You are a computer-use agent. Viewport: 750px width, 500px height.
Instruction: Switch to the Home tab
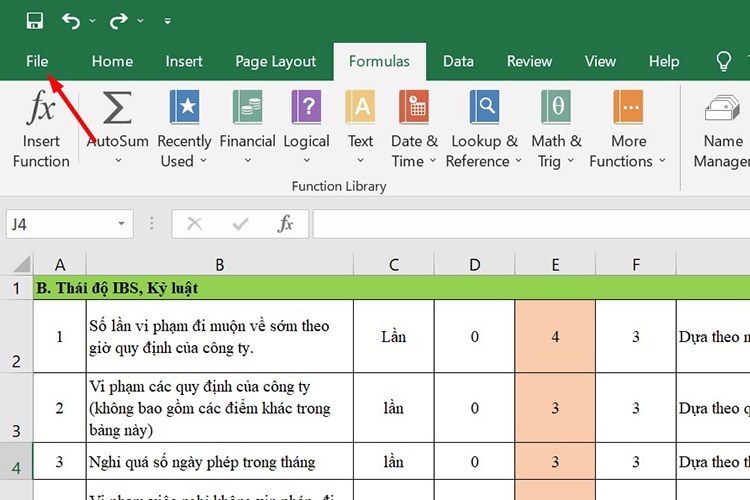click(112, 61)
